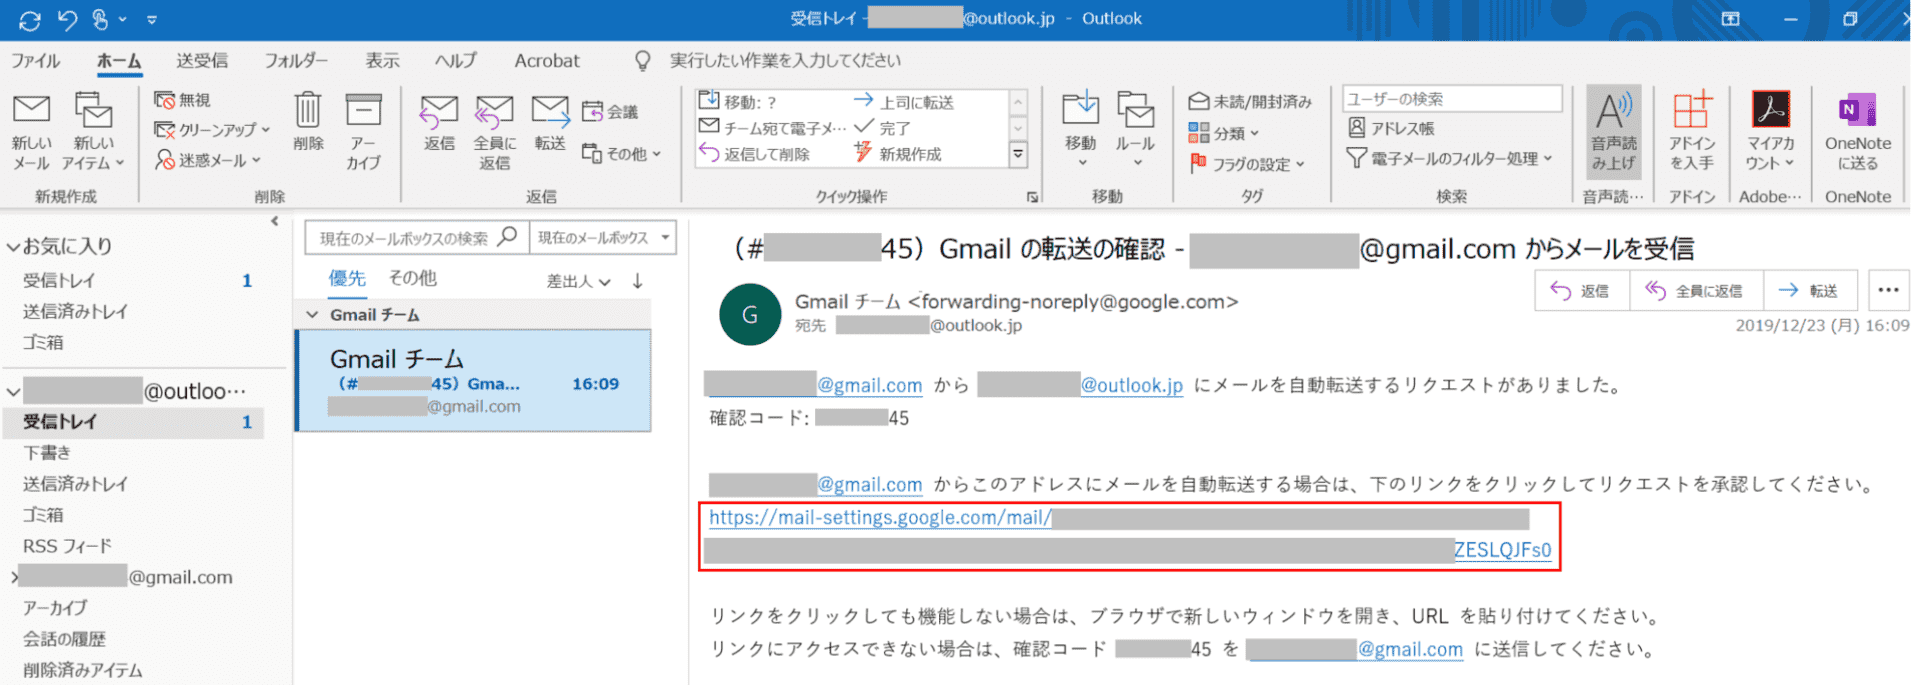Viewport: 1920px width, 685px height.
Task: Collapse the Gmail チーム message group
Action: pos(312,315)
